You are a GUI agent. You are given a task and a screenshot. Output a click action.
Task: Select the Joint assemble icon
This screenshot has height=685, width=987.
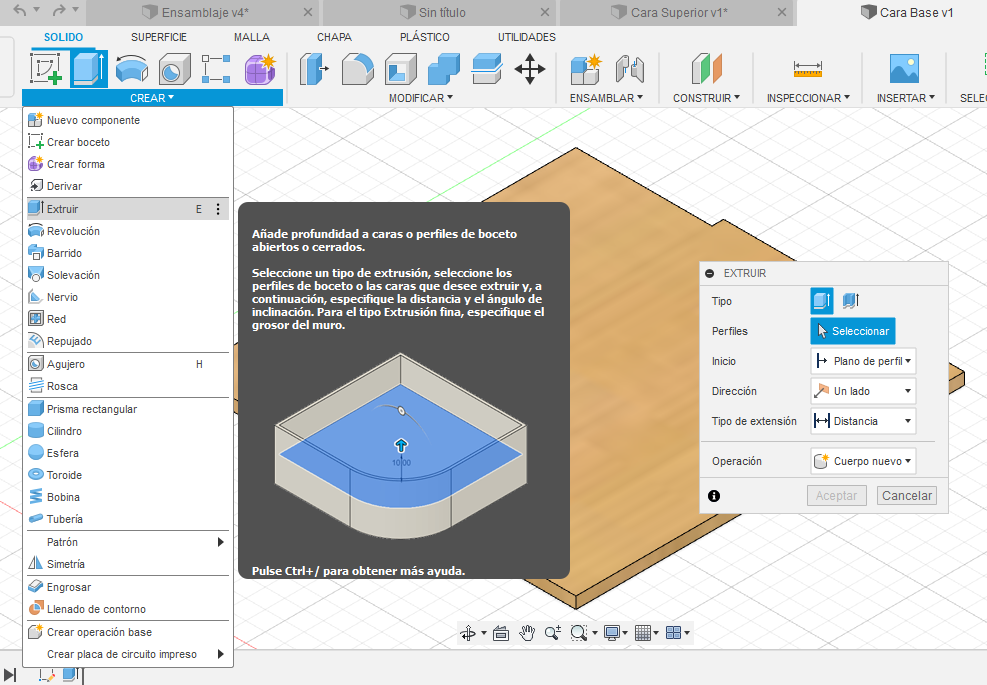click(629, 69)
